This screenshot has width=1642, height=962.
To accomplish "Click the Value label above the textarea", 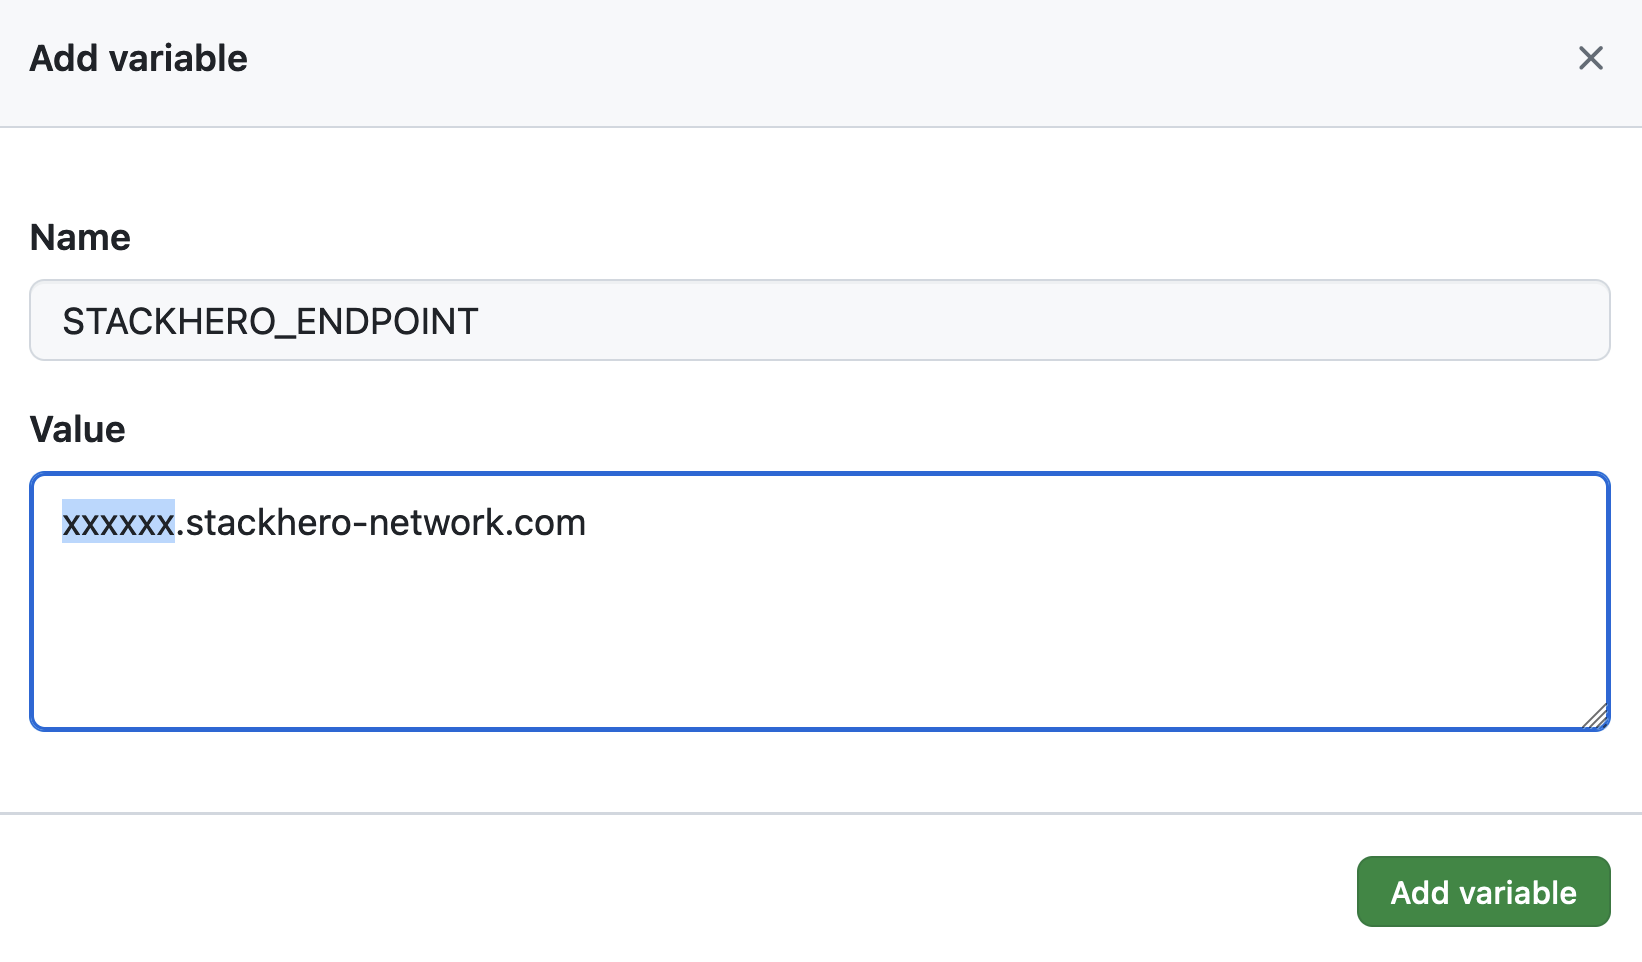I will 77,428.
